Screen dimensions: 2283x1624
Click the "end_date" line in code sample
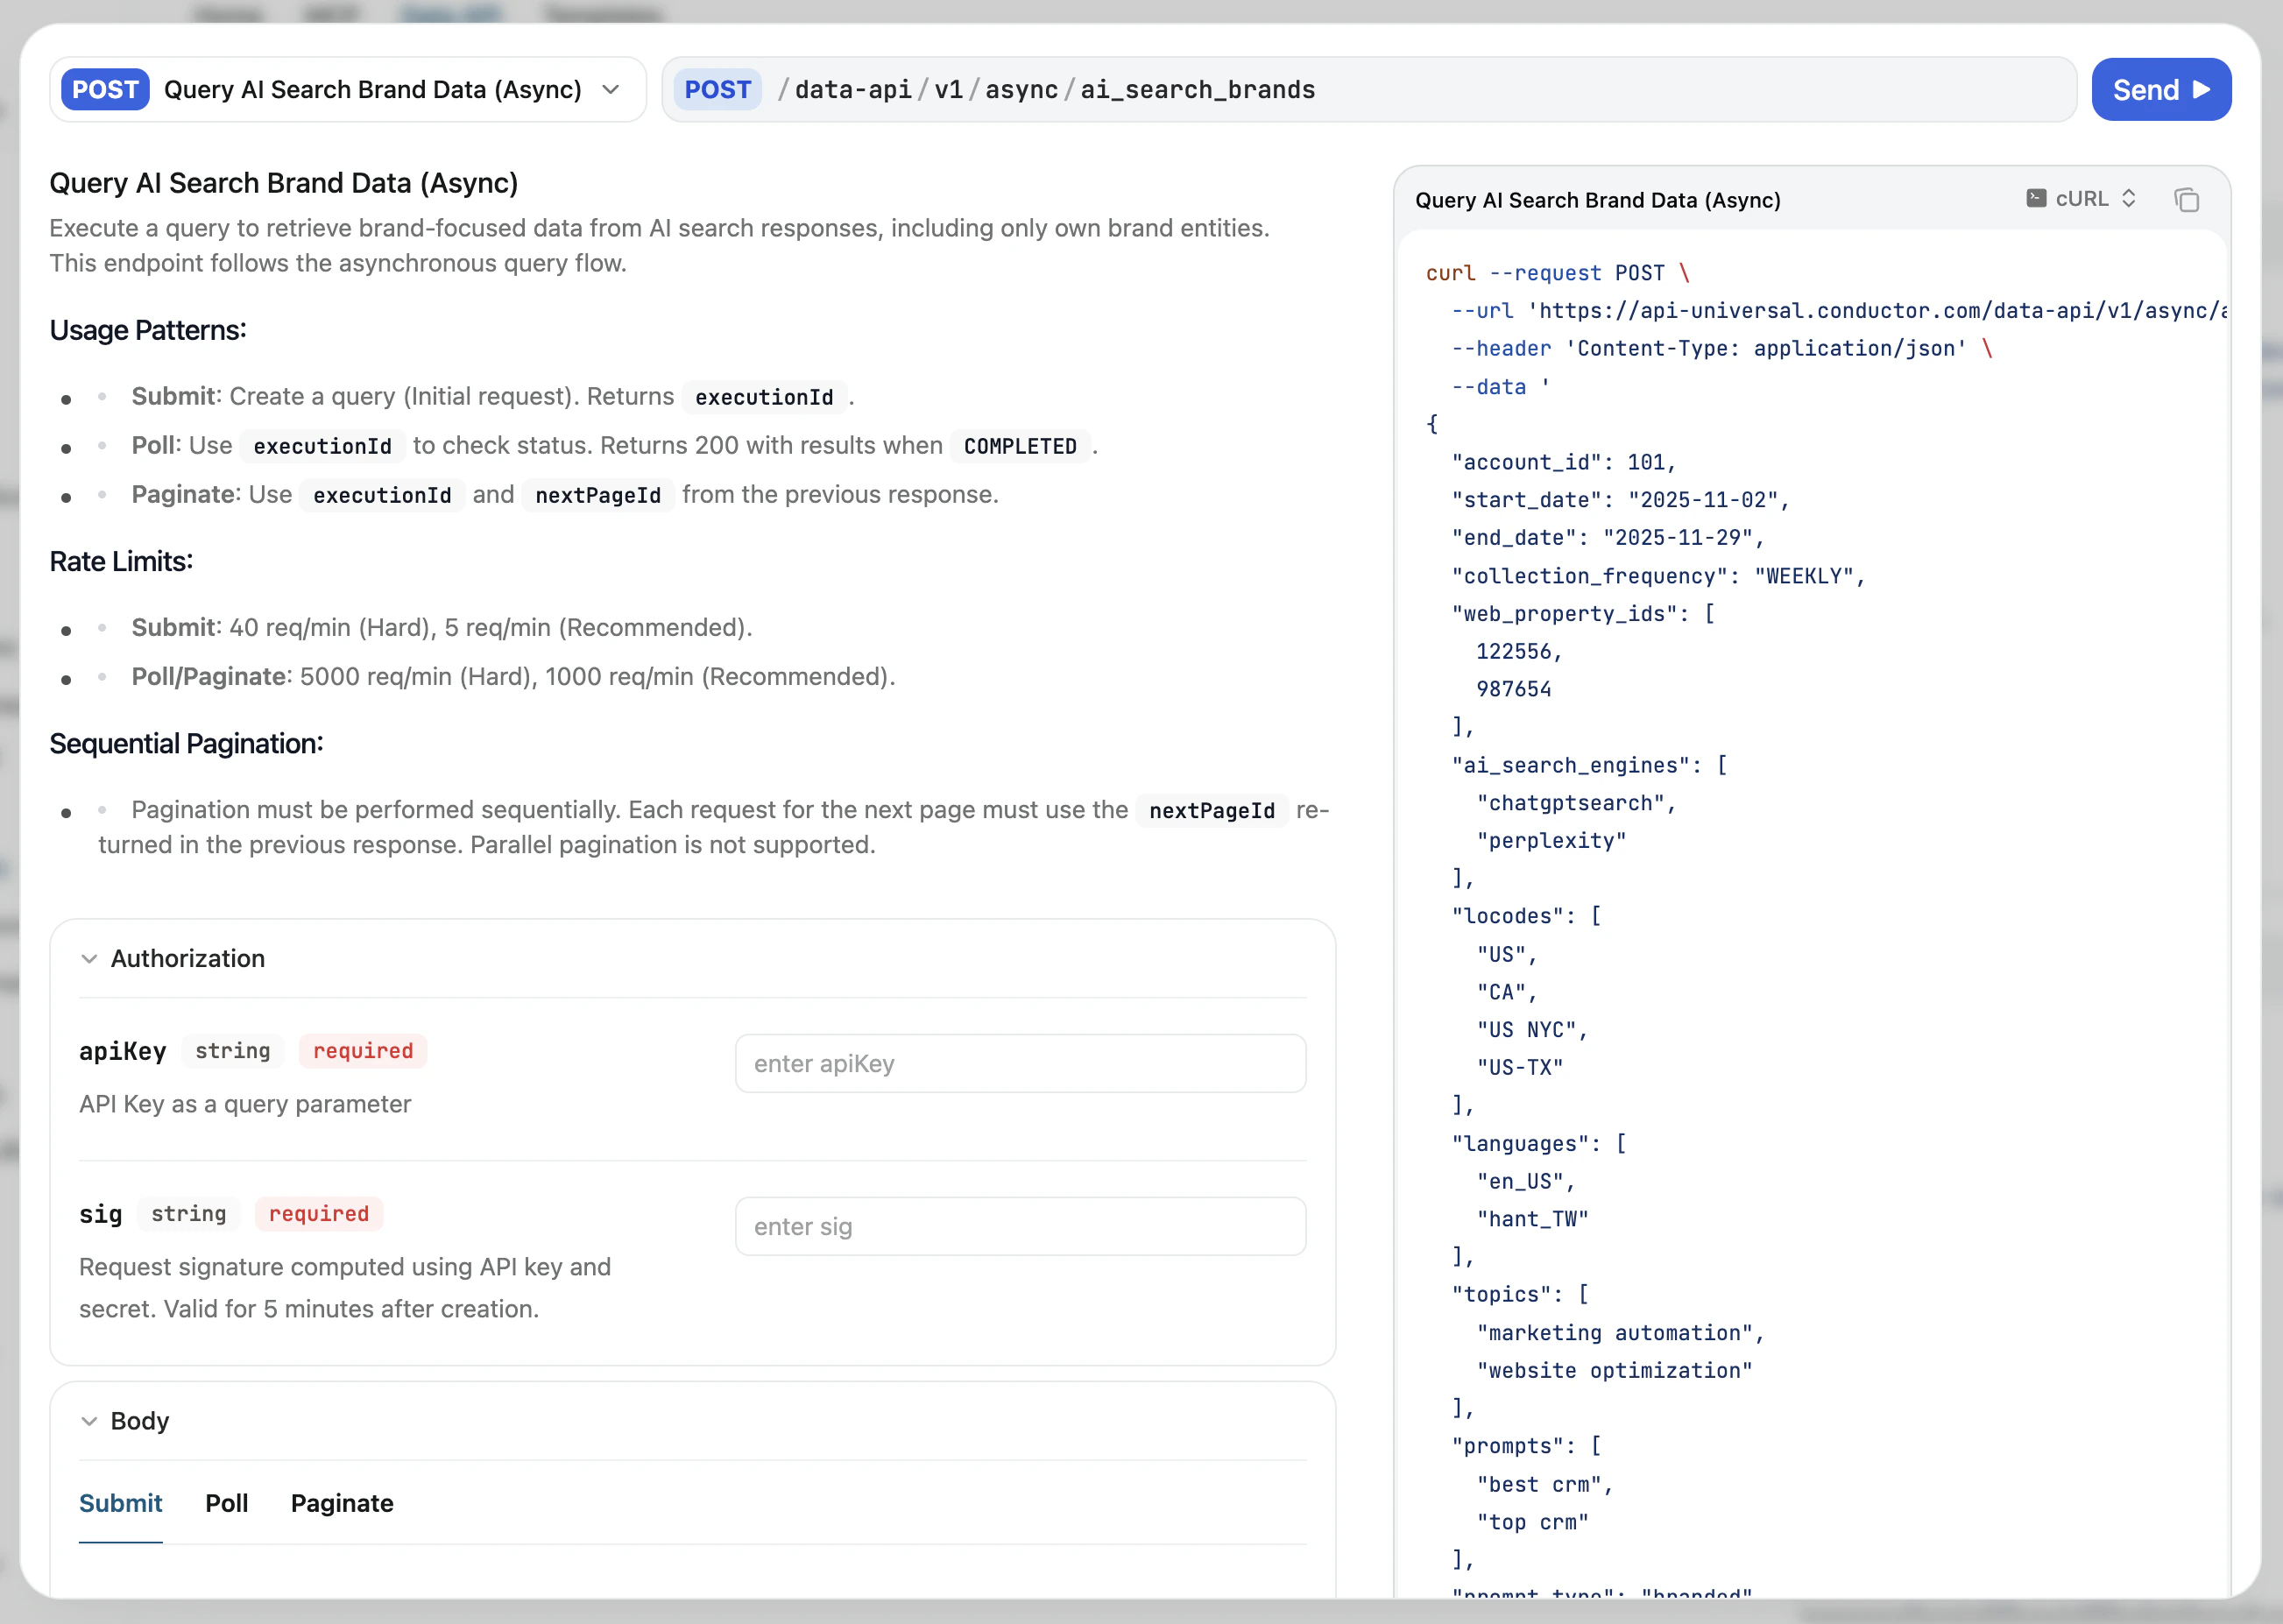1607,538
